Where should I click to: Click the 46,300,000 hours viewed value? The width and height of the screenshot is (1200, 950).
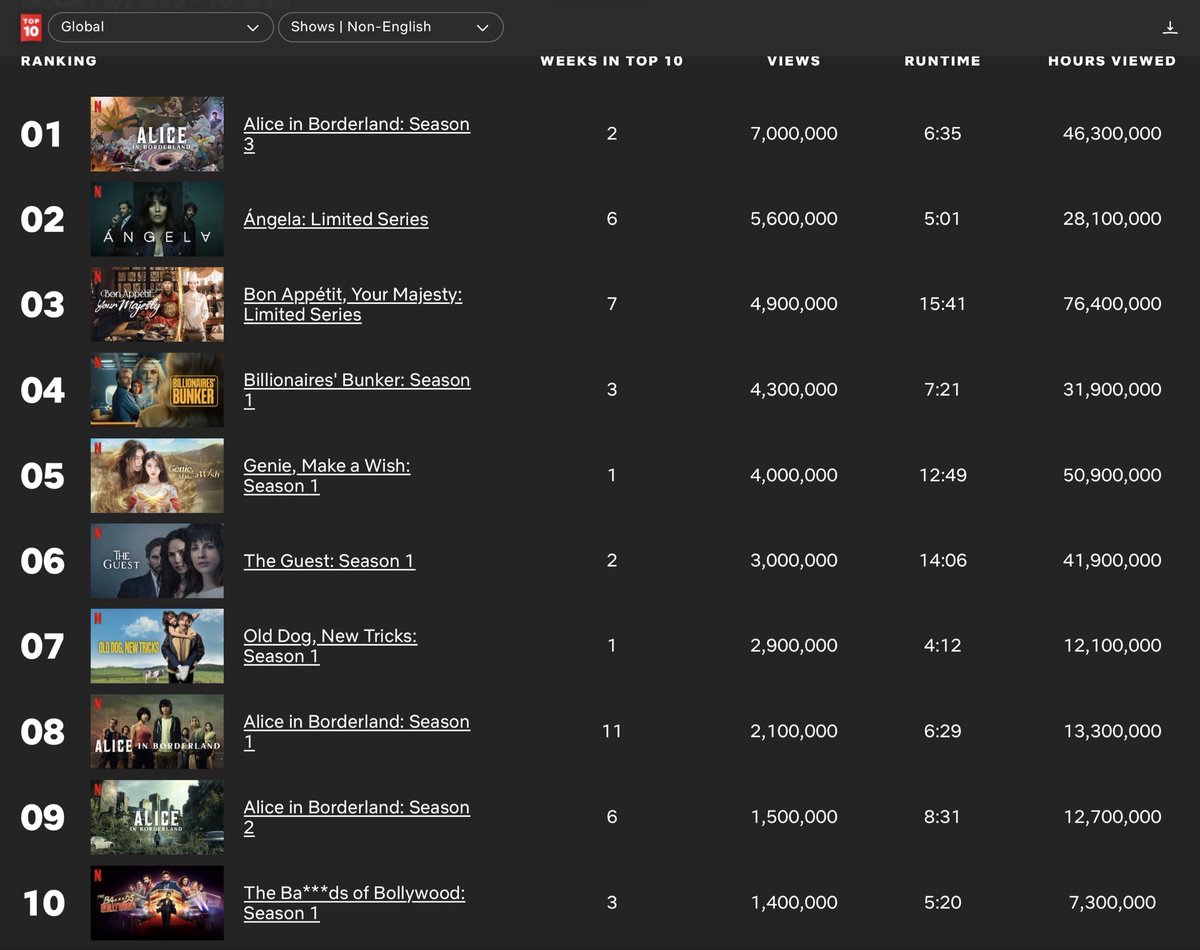coord(1112,134)
